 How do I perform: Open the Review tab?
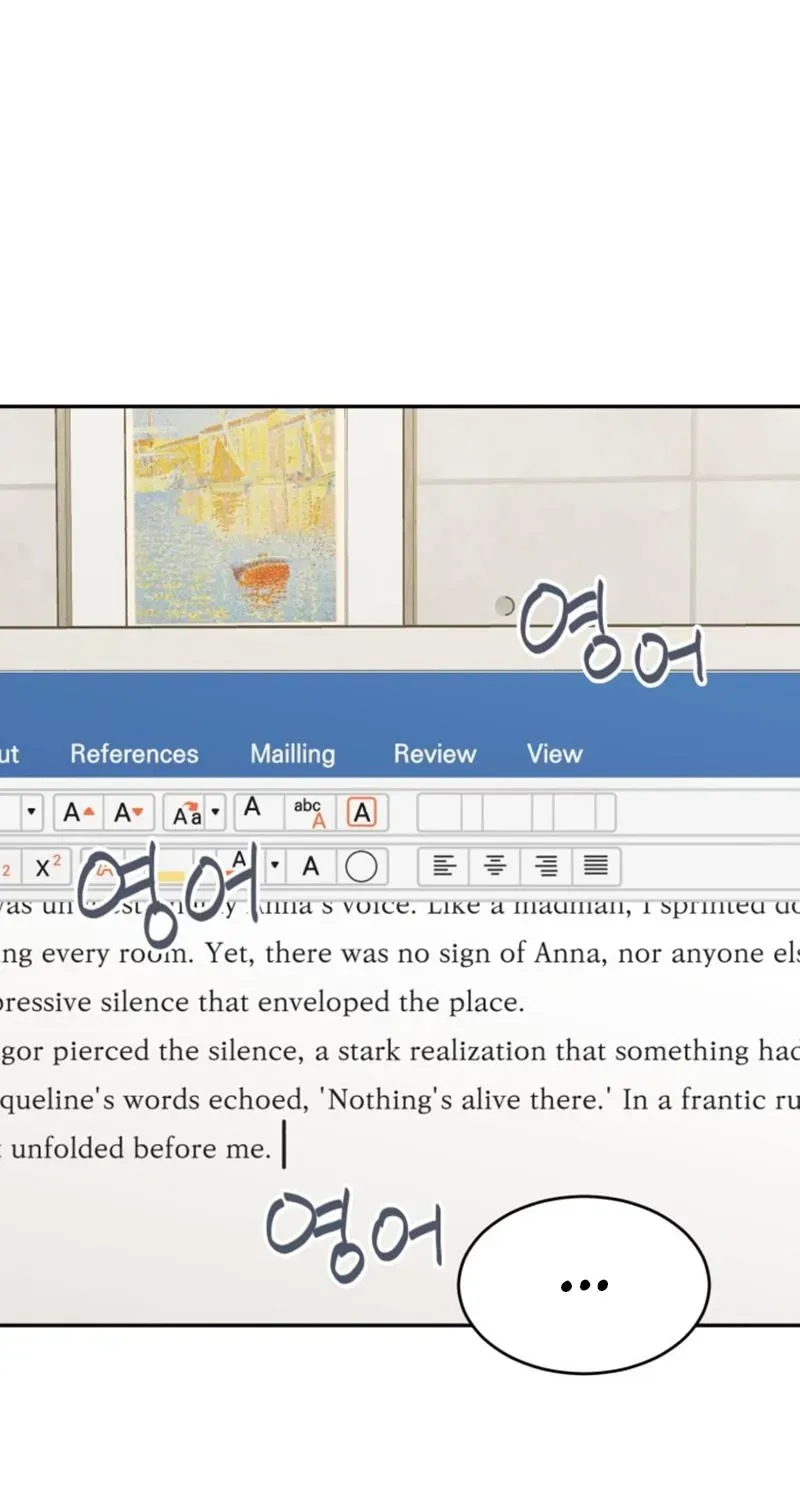[435, 754]
